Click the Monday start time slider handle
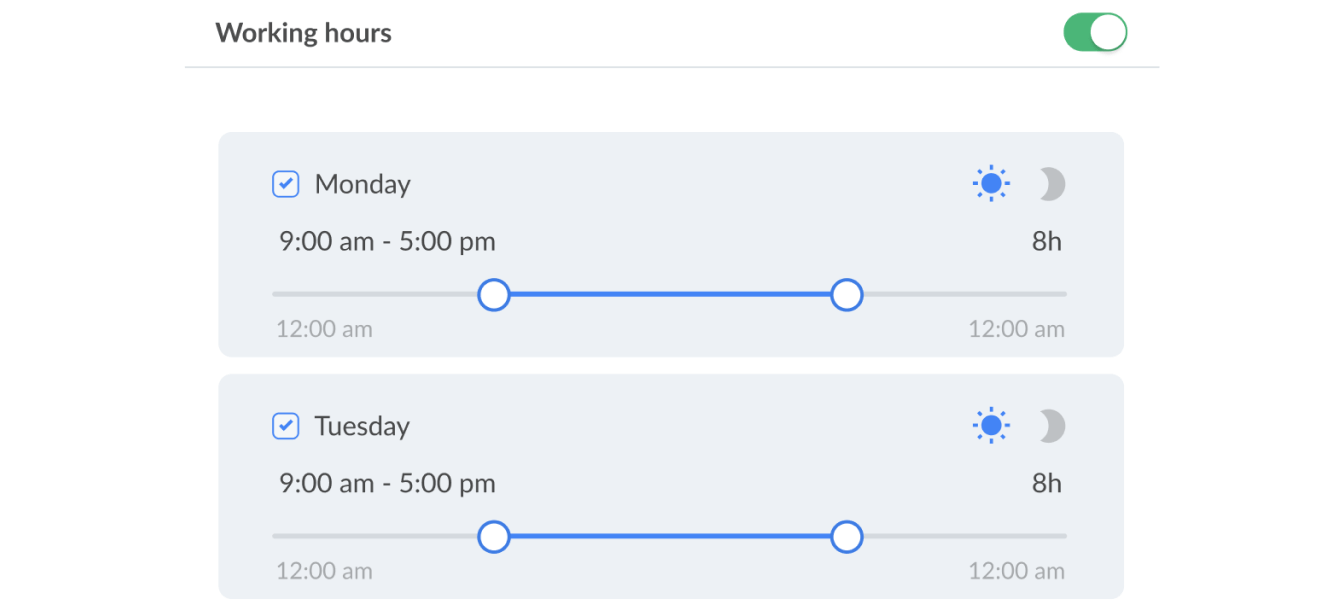 tap(494, 294)
